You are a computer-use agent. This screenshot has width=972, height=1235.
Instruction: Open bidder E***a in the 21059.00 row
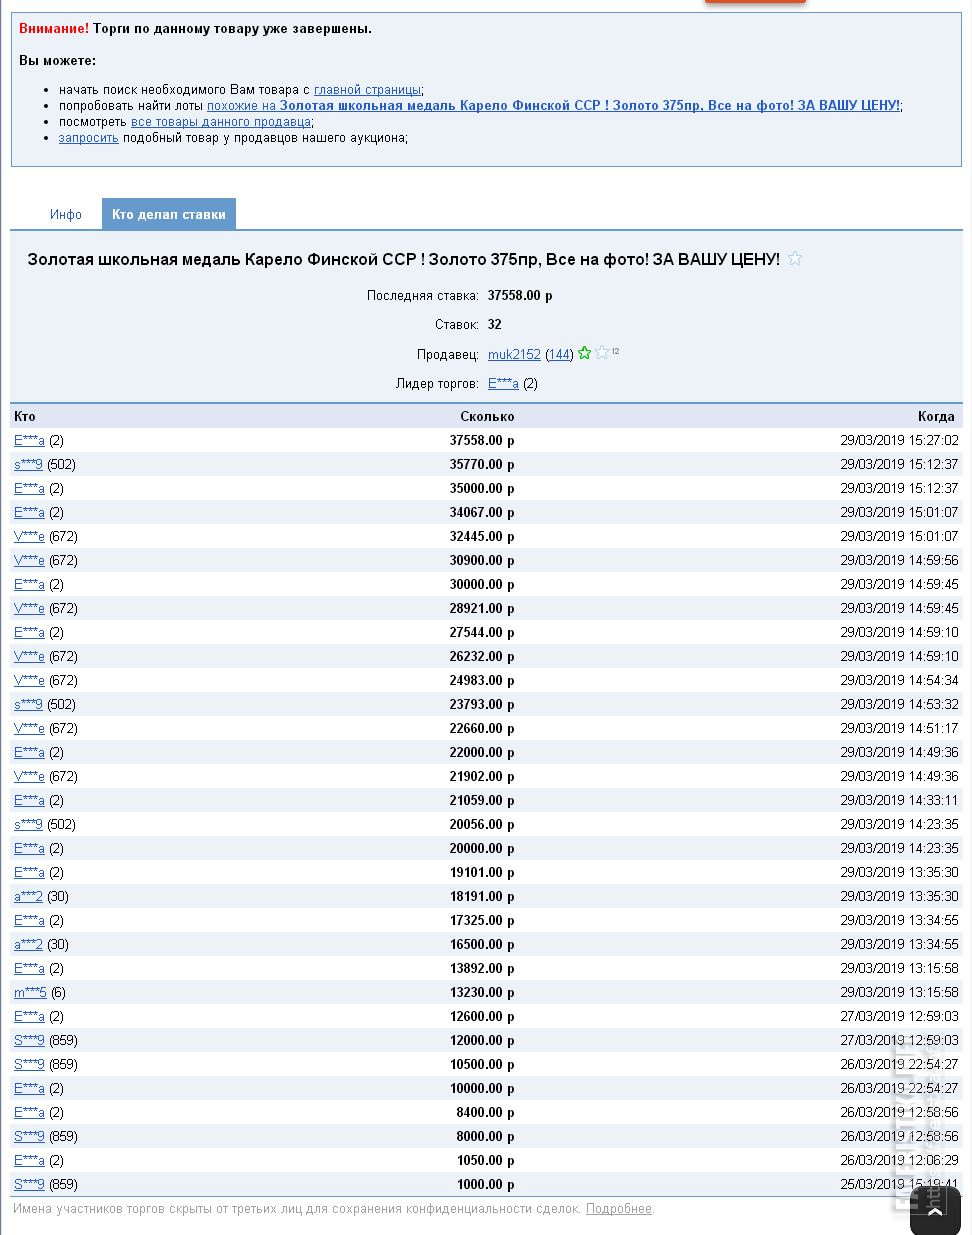[x=29, y=801]
